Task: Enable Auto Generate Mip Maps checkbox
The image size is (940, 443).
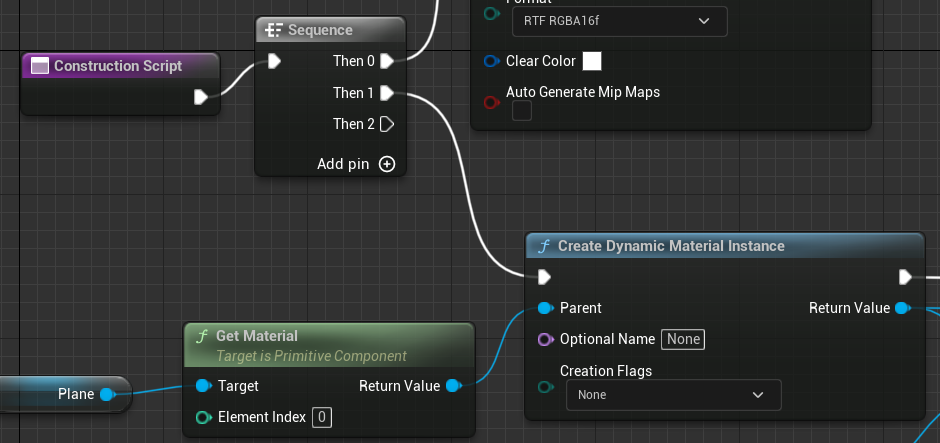Action: click(x=522, y=111)
